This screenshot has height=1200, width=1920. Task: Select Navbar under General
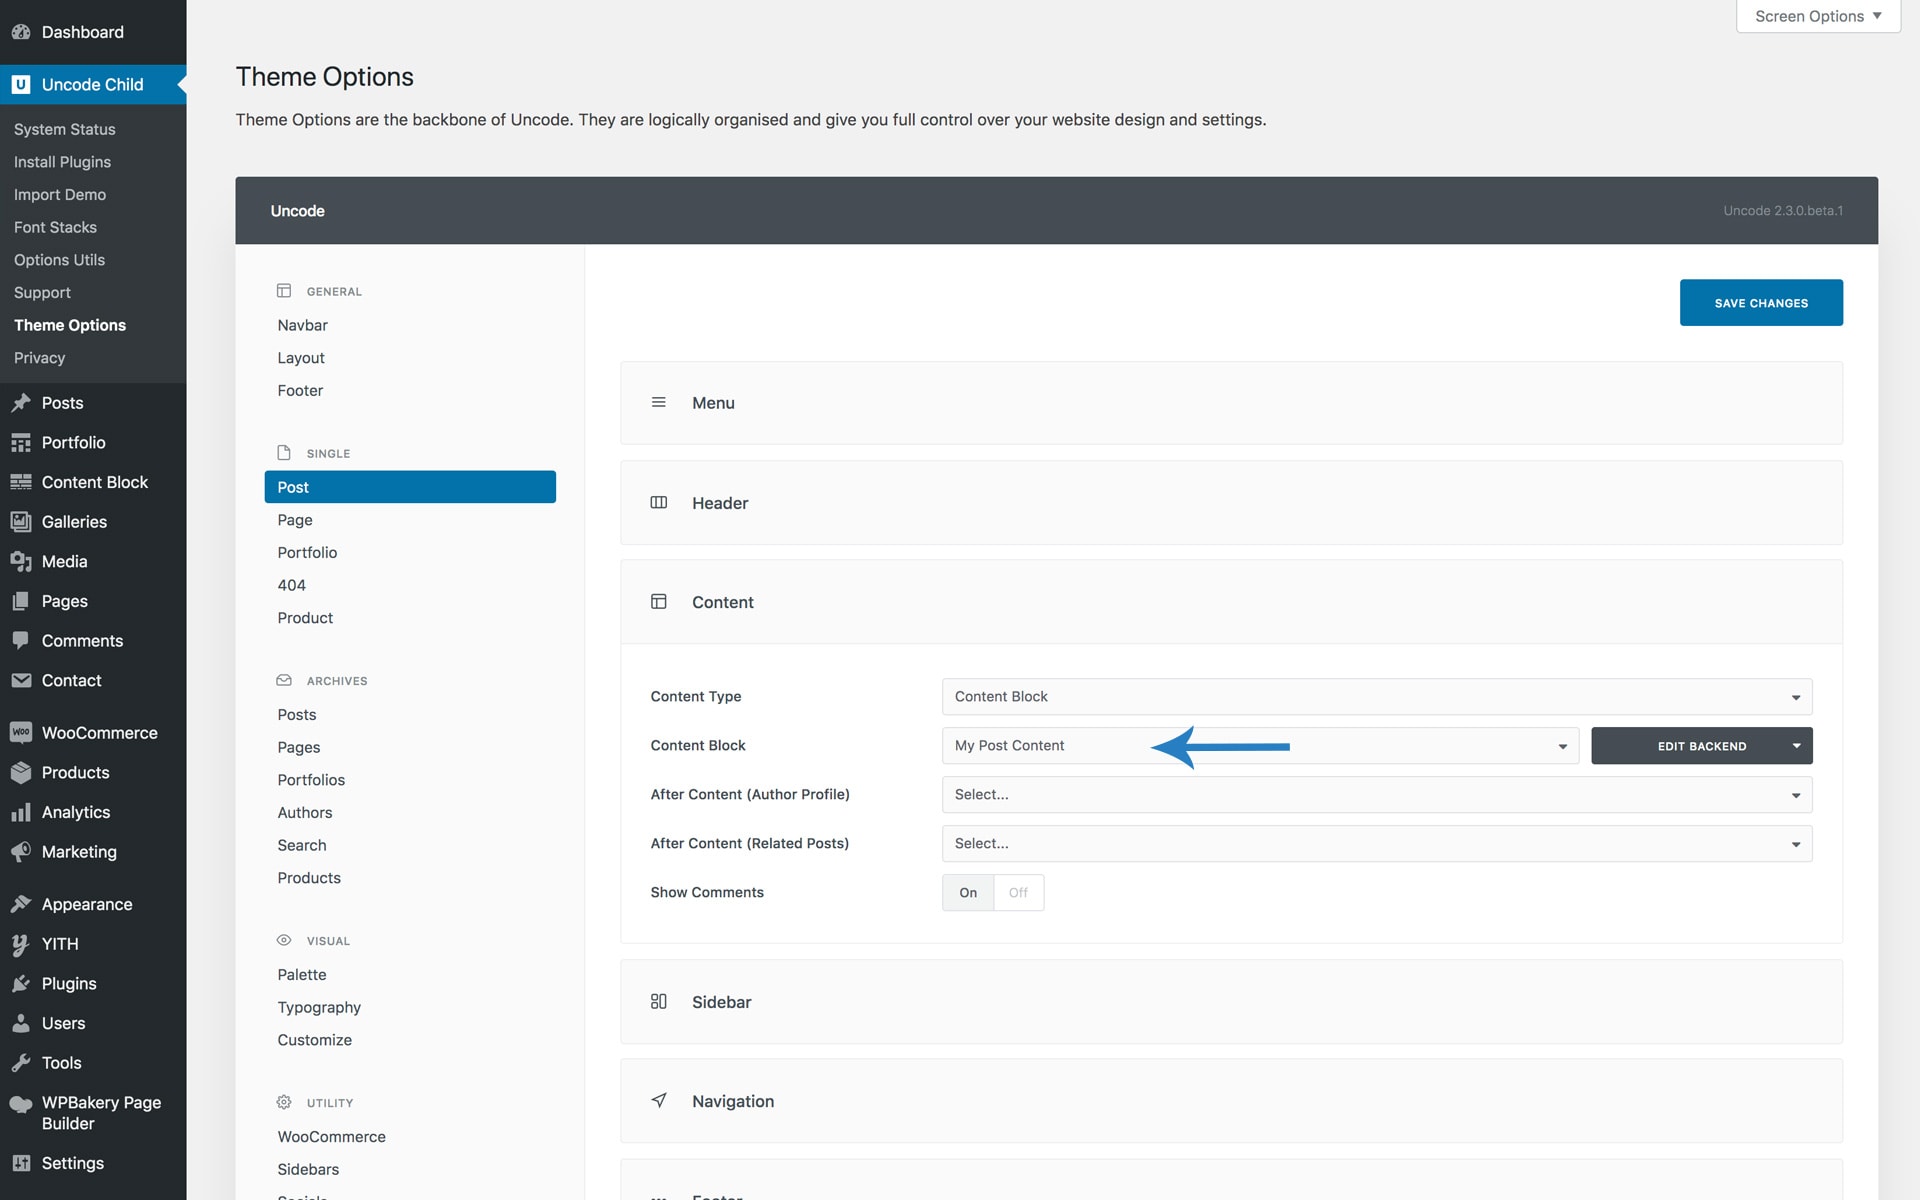(x=303, y=325)
